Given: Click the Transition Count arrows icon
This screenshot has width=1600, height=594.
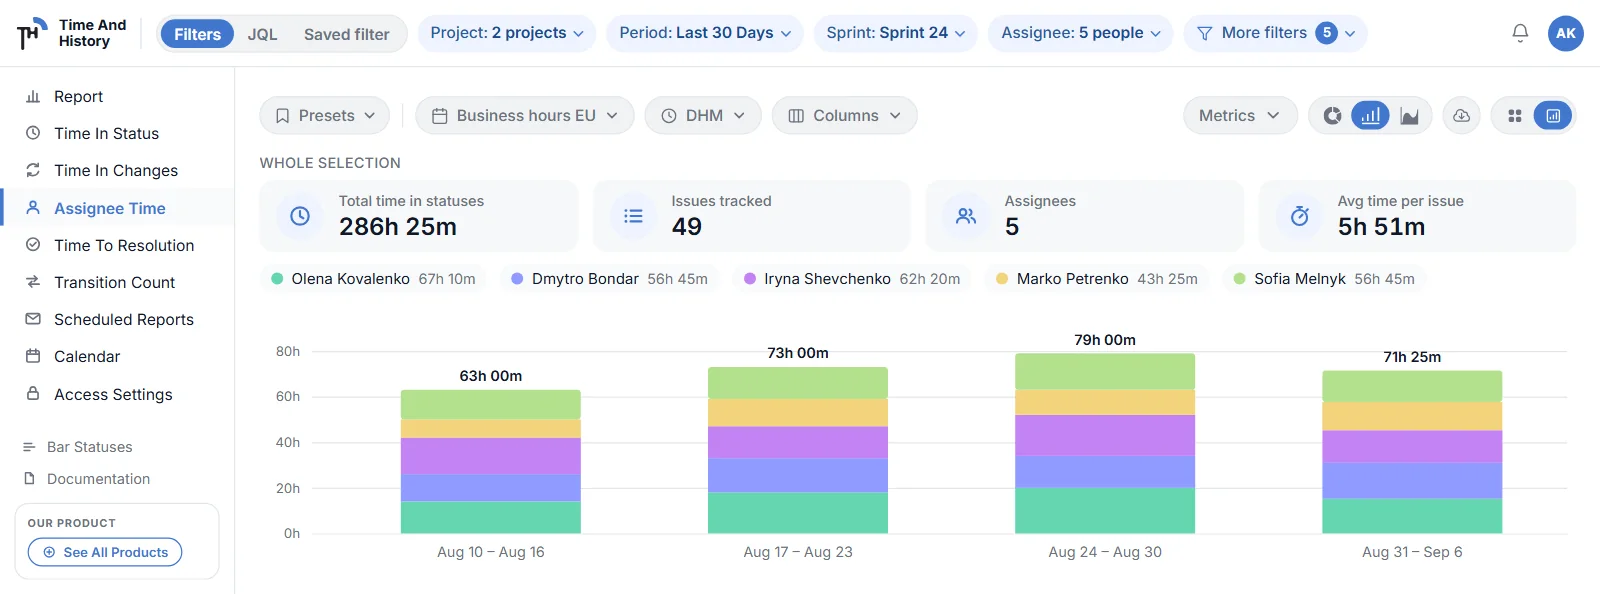Looking at the screenshot, I should tap(33, 282).
